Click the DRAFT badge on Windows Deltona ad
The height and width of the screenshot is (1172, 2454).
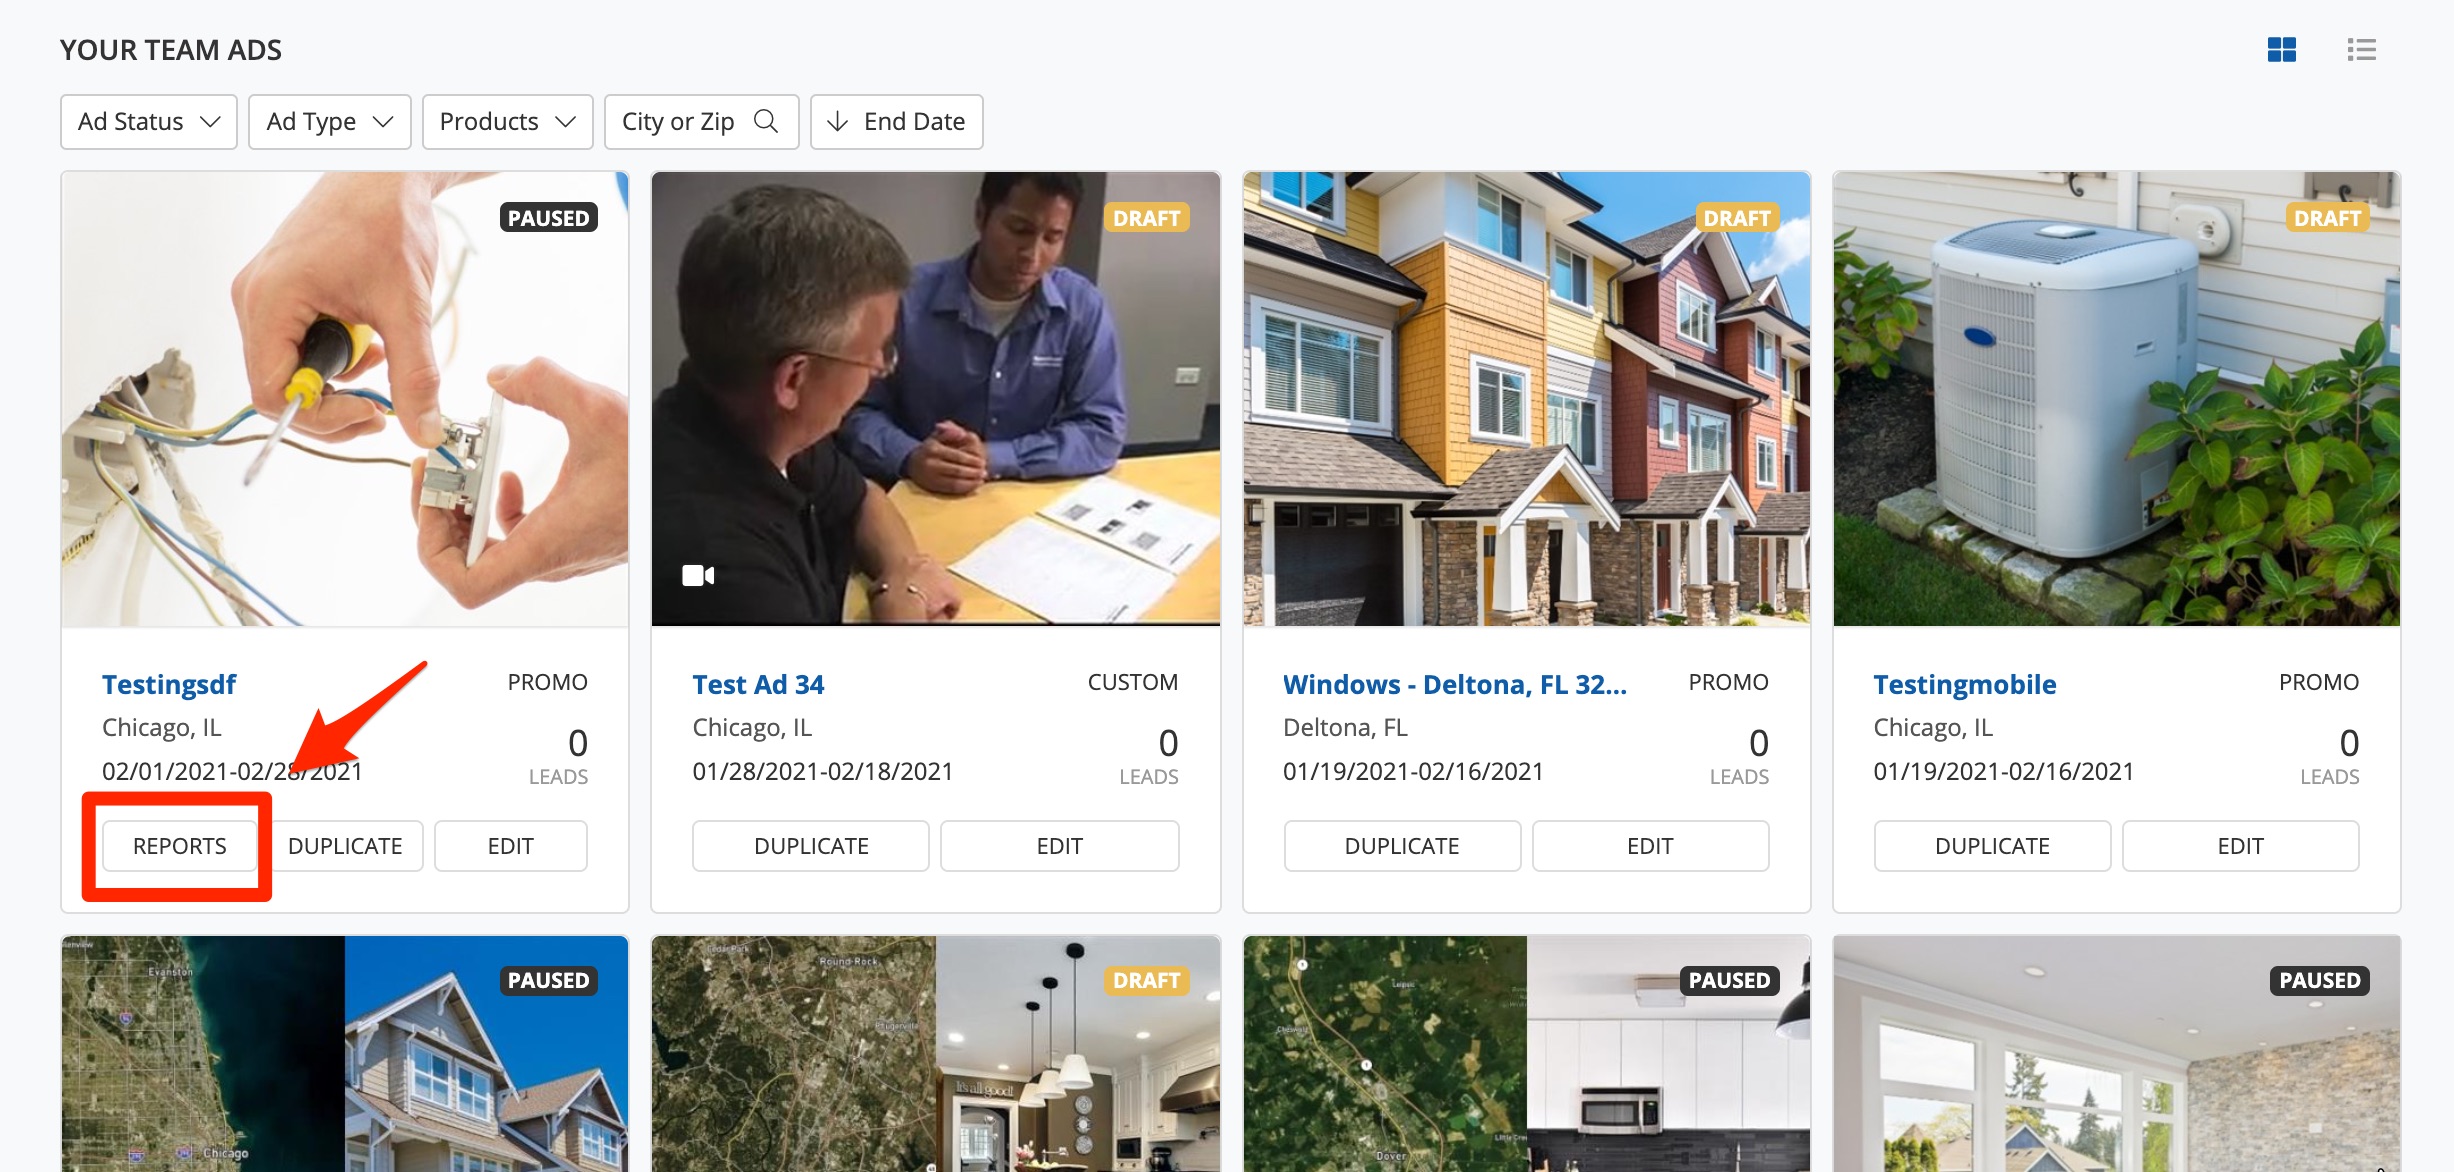(1736, 218)
